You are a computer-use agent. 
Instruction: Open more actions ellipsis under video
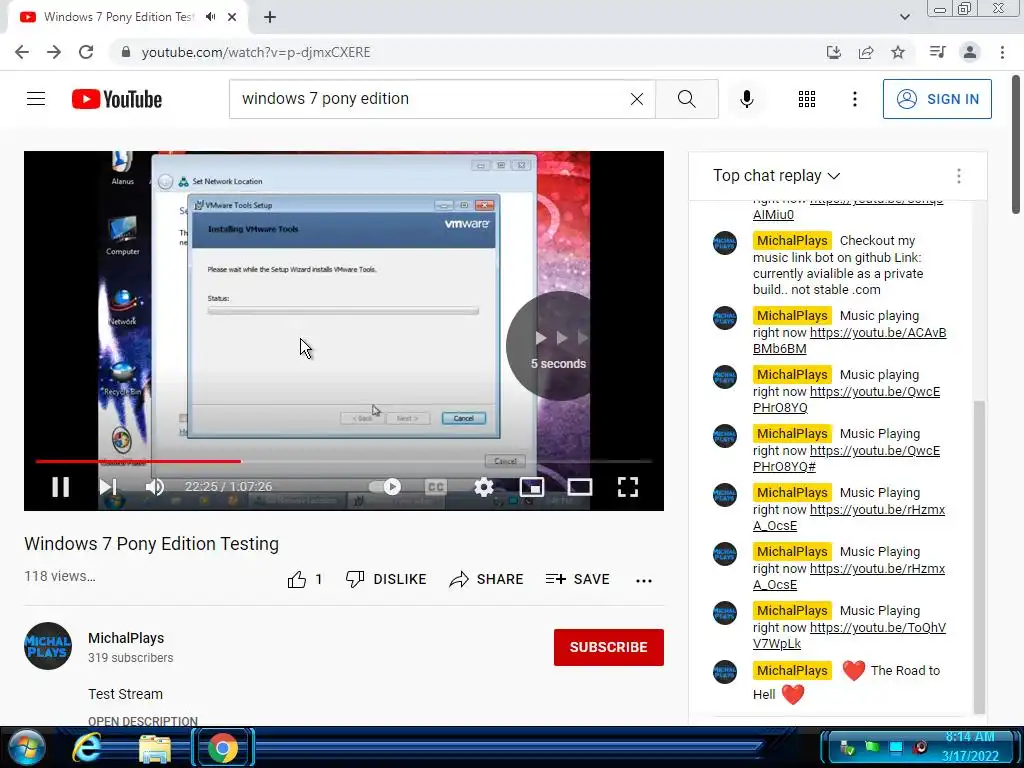644,580
